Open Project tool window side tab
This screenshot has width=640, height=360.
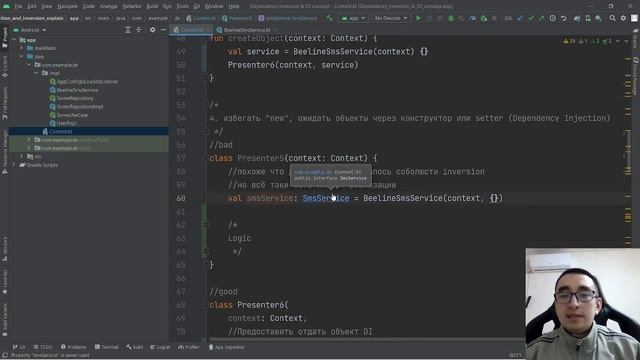[x=4, y=37]
